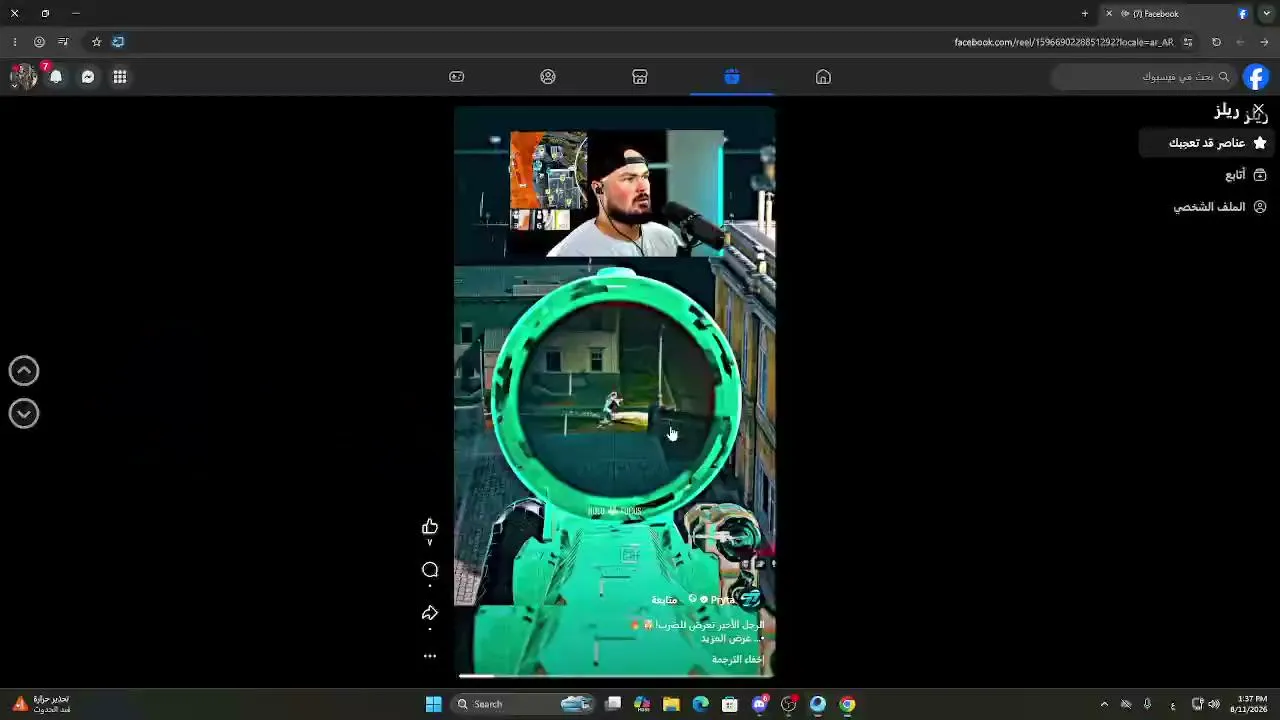Open Messenger chats

tap(88, 77)
